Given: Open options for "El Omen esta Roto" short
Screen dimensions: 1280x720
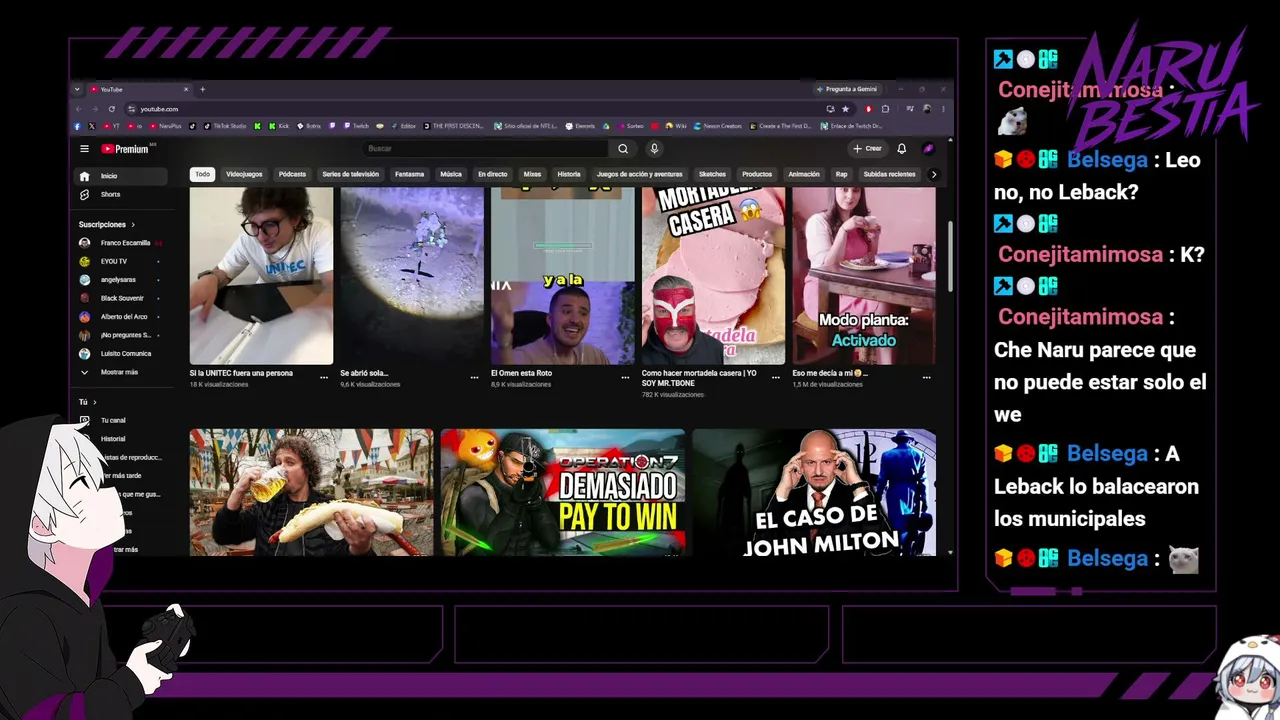Looking at the screenshot, I should pos(625,378).
